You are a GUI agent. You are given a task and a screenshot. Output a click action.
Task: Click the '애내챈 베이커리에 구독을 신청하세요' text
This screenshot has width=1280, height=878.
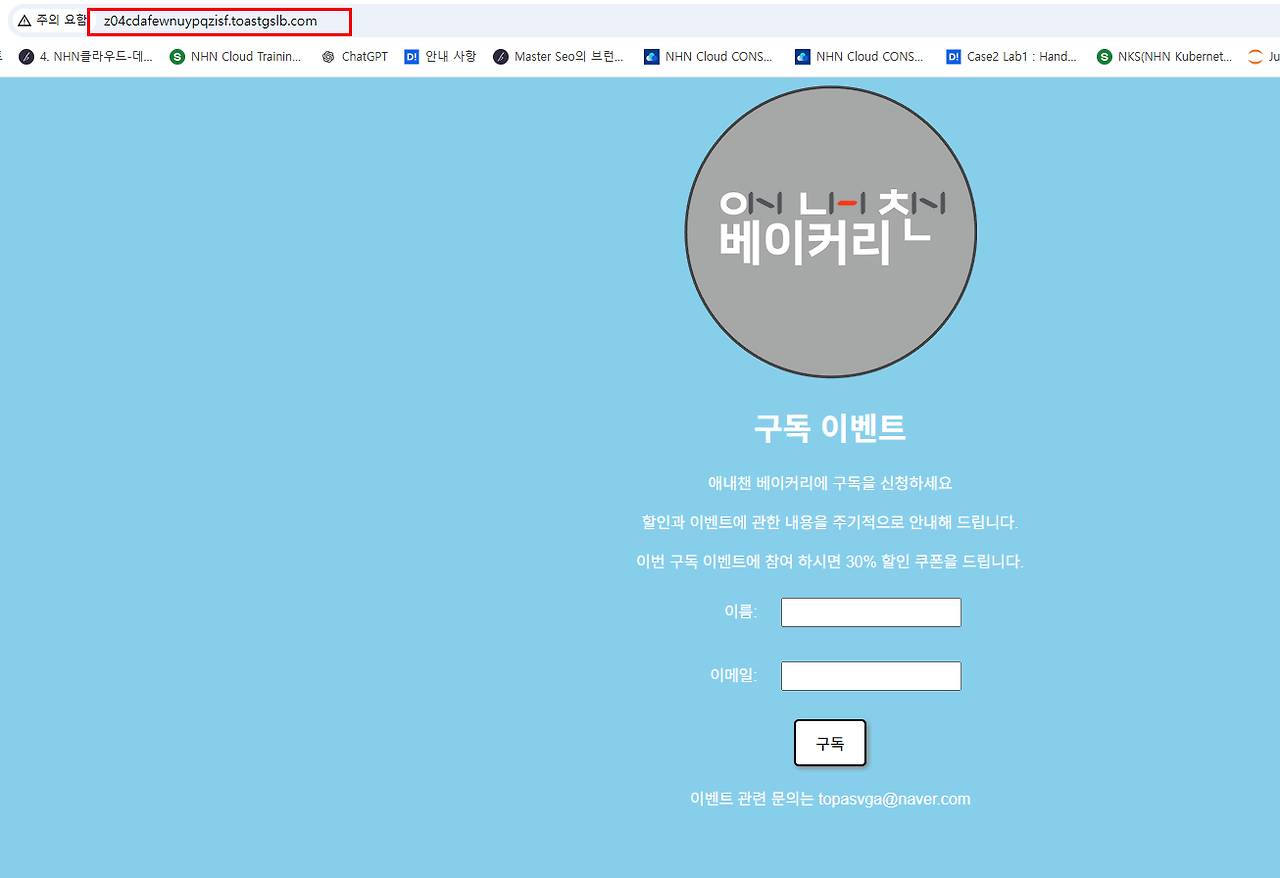(830, 483)
